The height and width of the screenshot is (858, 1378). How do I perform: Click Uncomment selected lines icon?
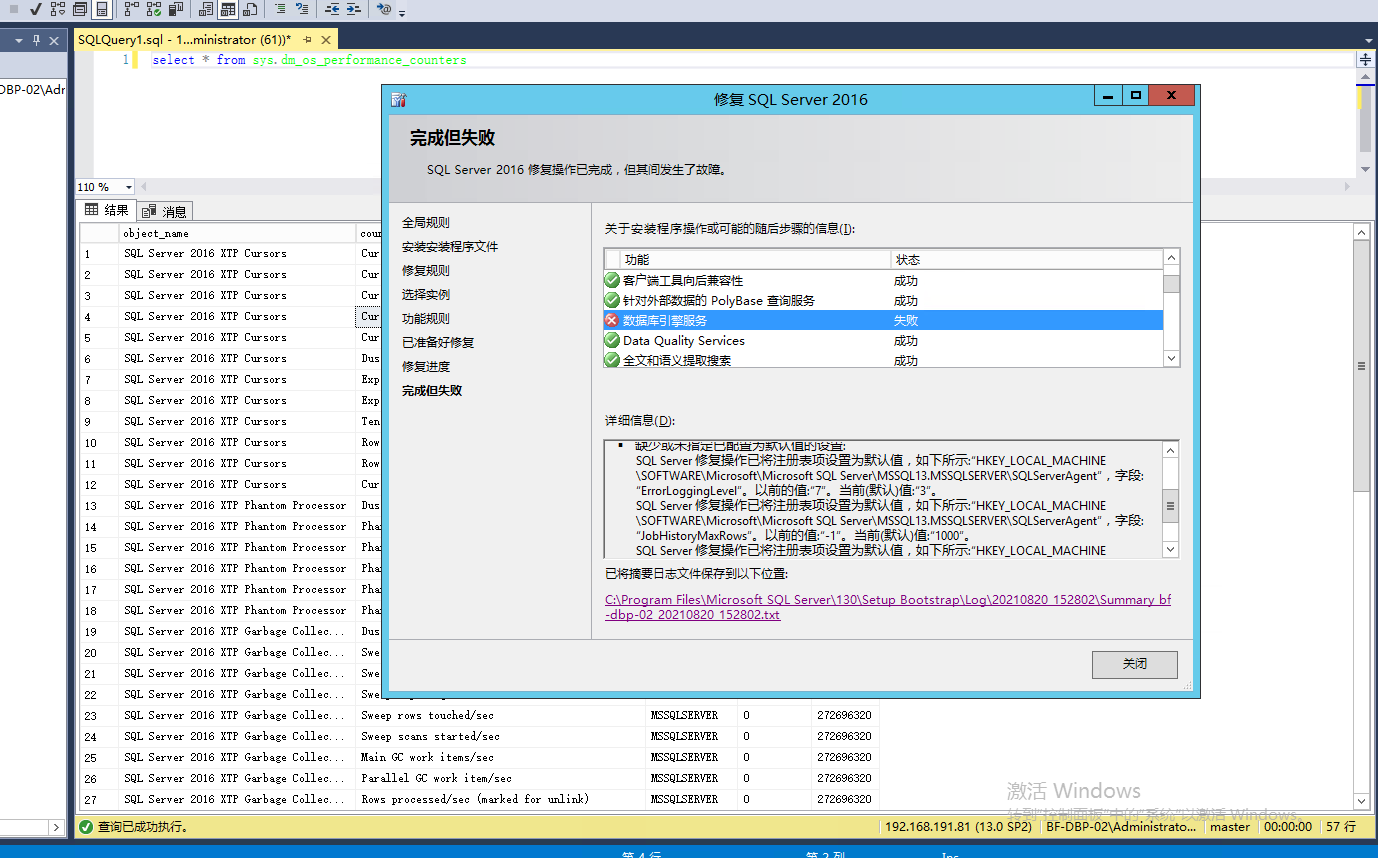(302, 9)
